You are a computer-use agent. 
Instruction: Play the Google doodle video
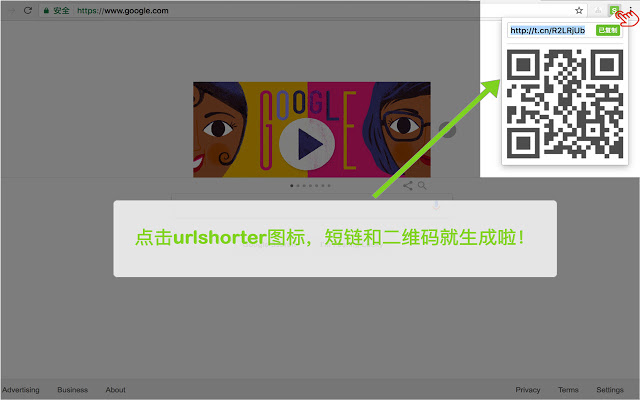pos(307,144)
